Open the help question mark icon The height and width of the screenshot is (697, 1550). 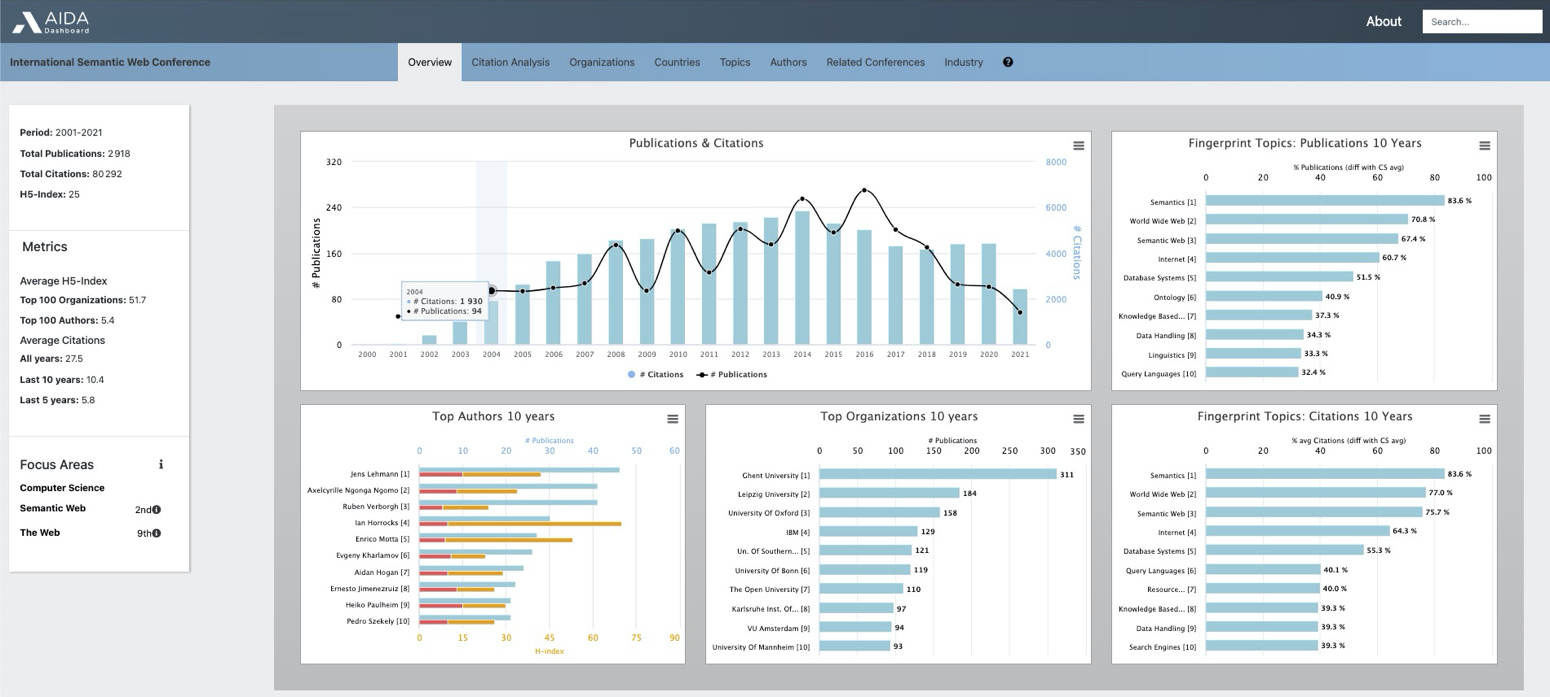tap(1007, 62)
